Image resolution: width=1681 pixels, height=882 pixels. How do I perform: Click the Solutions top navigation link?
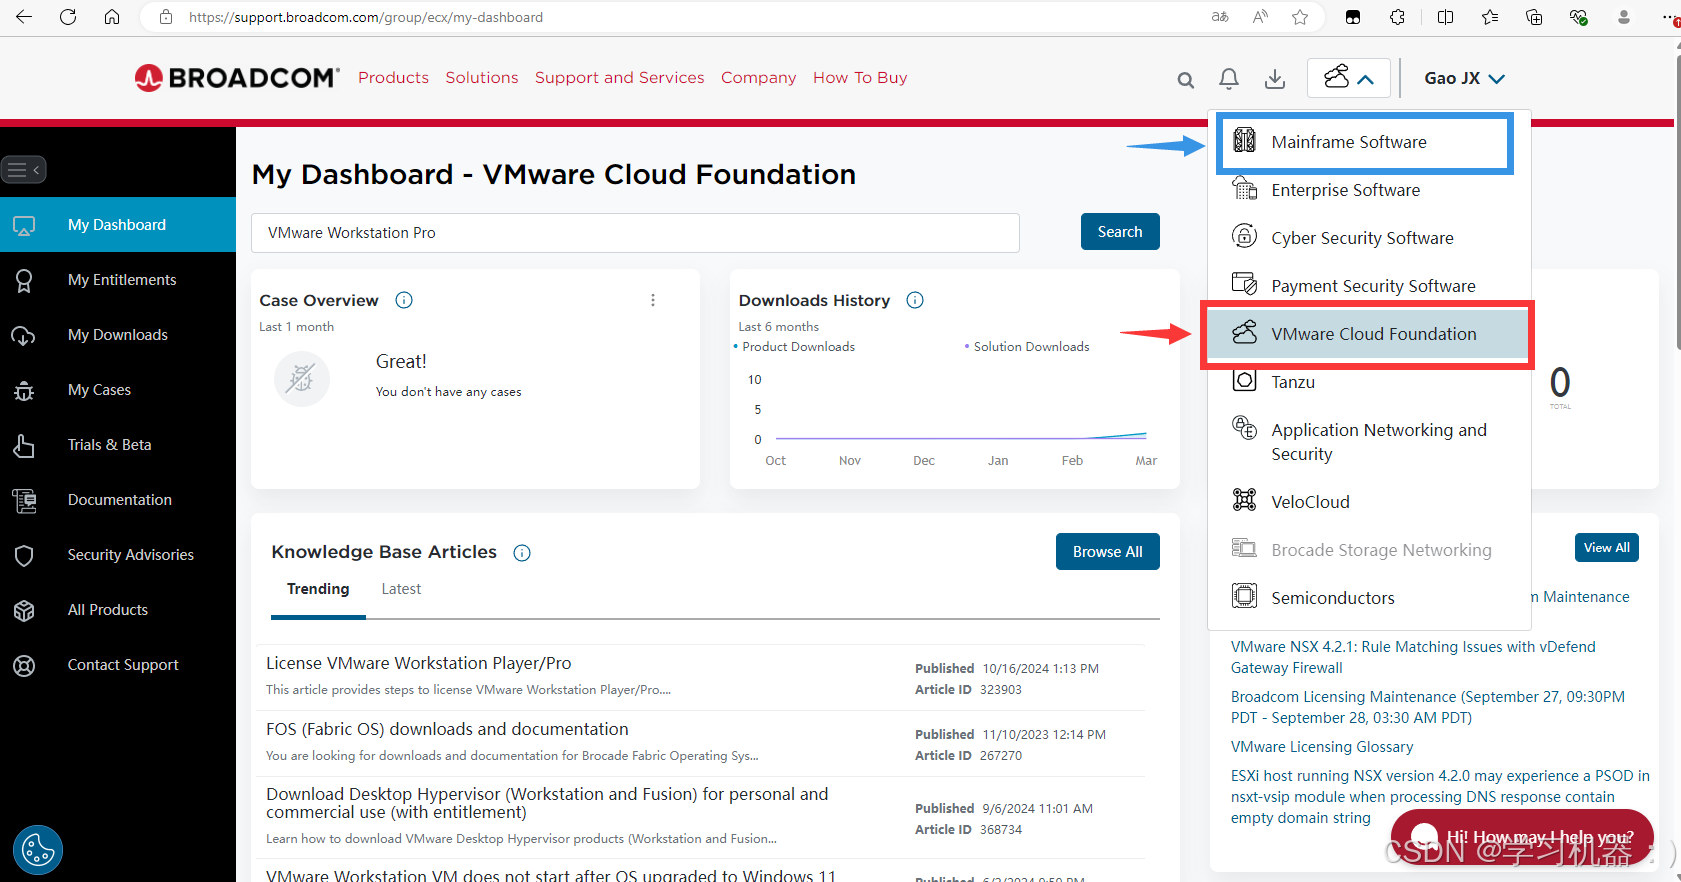tap(482, 78)
